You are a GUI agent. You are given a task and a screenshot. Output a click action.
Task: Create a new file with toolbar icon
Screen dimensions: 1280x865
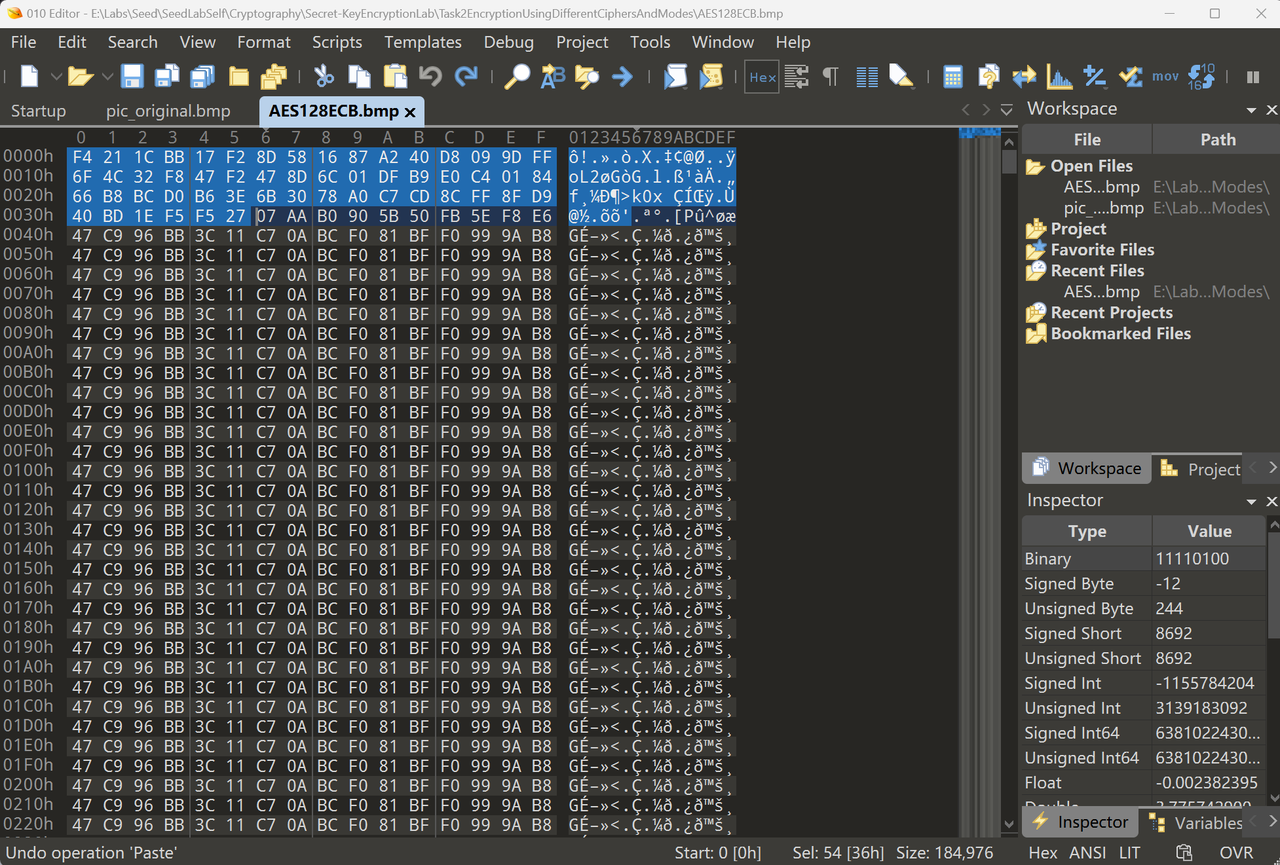coord(30,77)
